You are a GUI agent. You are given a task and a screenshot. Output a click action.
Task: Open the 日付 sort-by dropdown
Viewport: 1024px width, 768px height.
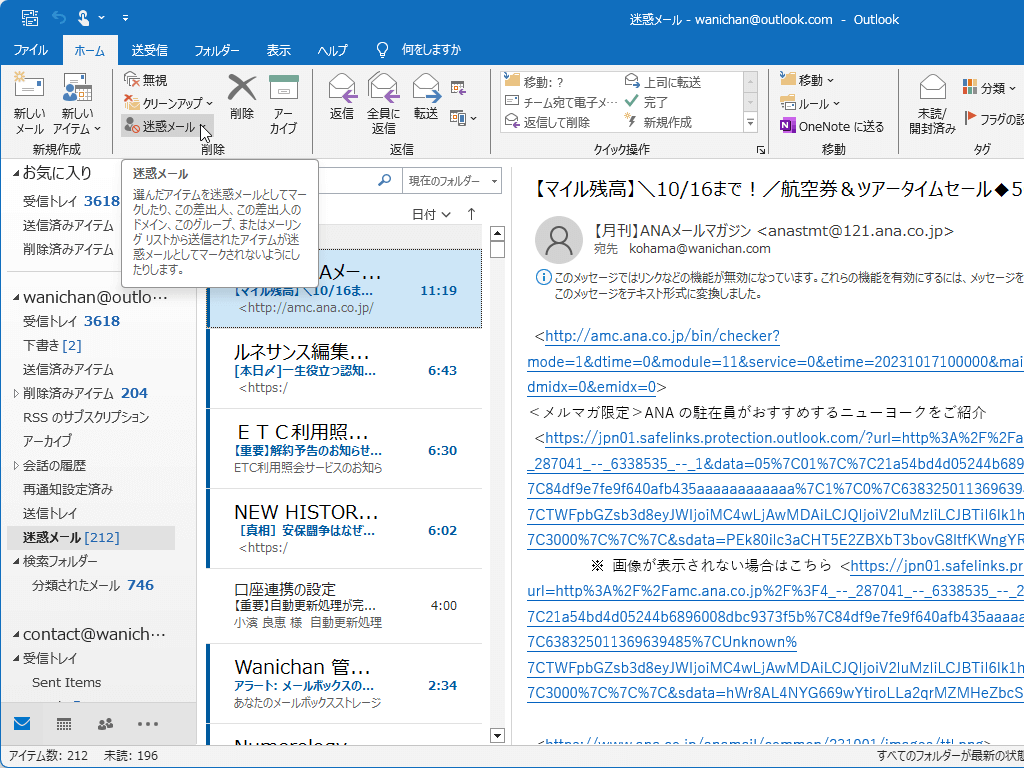point(431,214)
